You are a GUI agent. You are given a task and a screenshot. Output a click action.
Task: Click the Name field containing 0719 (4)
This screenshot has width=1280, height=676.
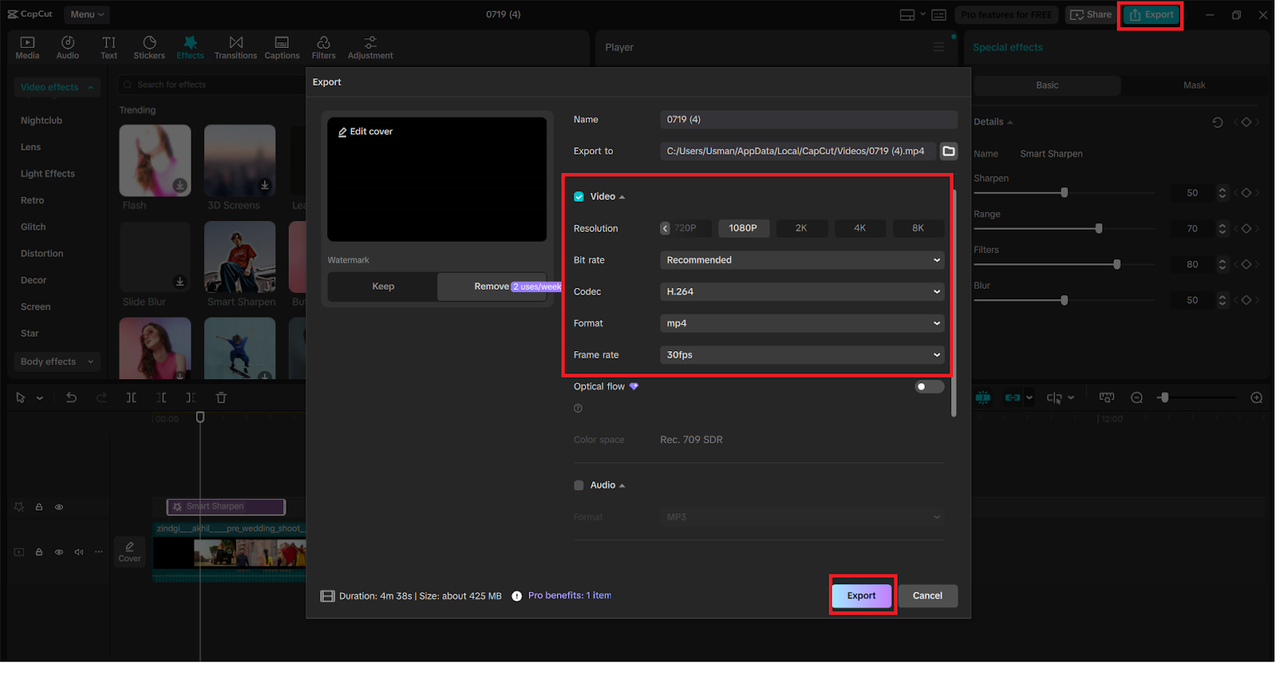point(808,120)
